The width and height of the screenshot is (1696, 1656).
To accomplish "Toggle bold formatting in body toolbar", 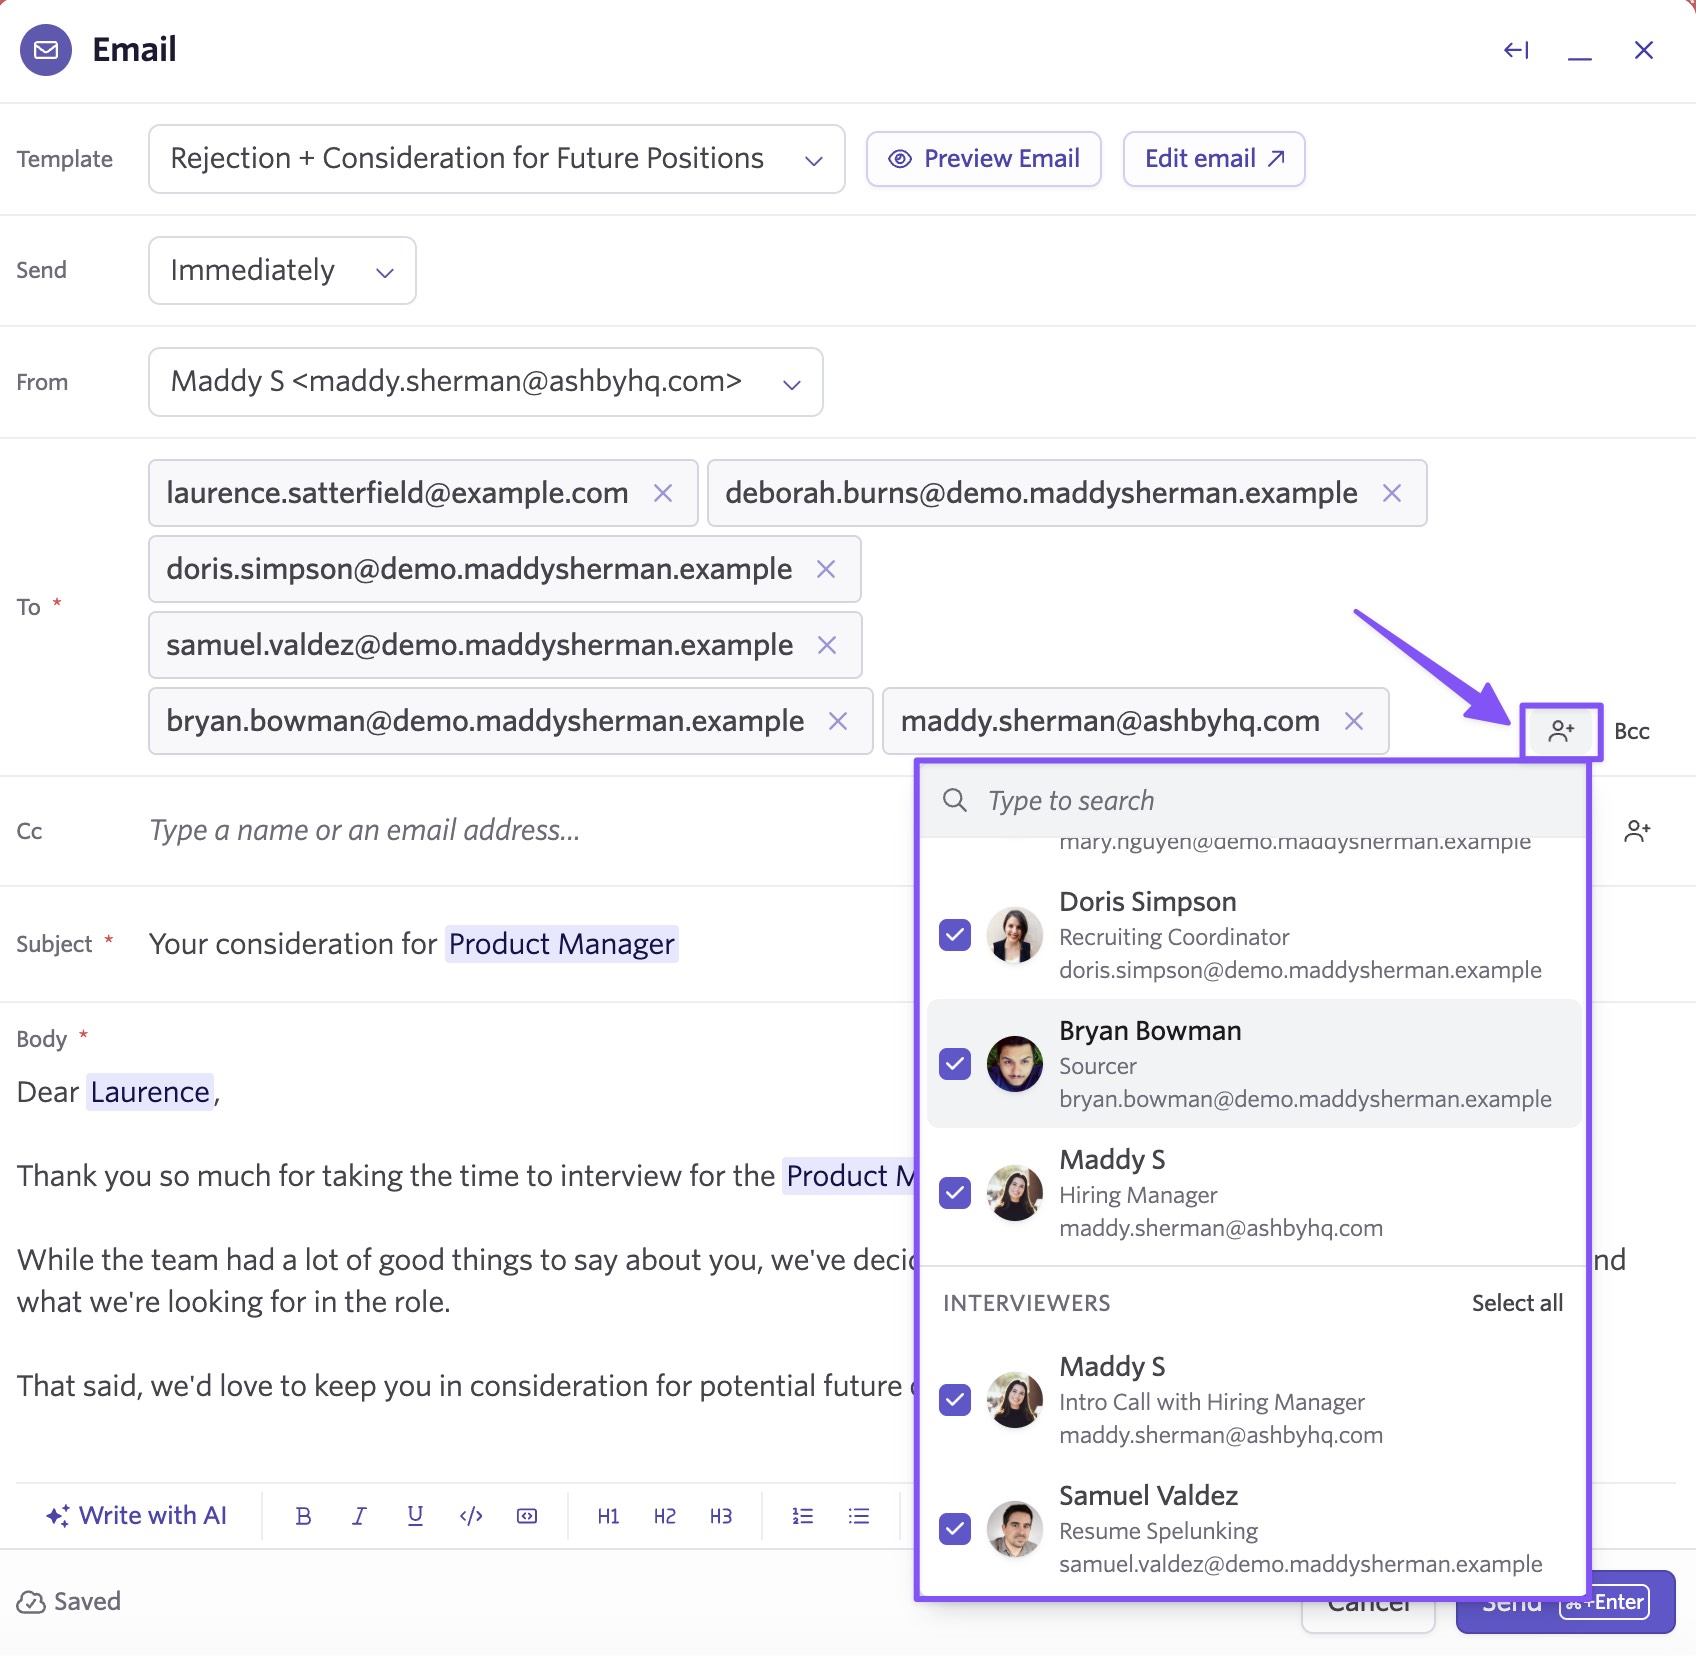I will [303, 1516].
